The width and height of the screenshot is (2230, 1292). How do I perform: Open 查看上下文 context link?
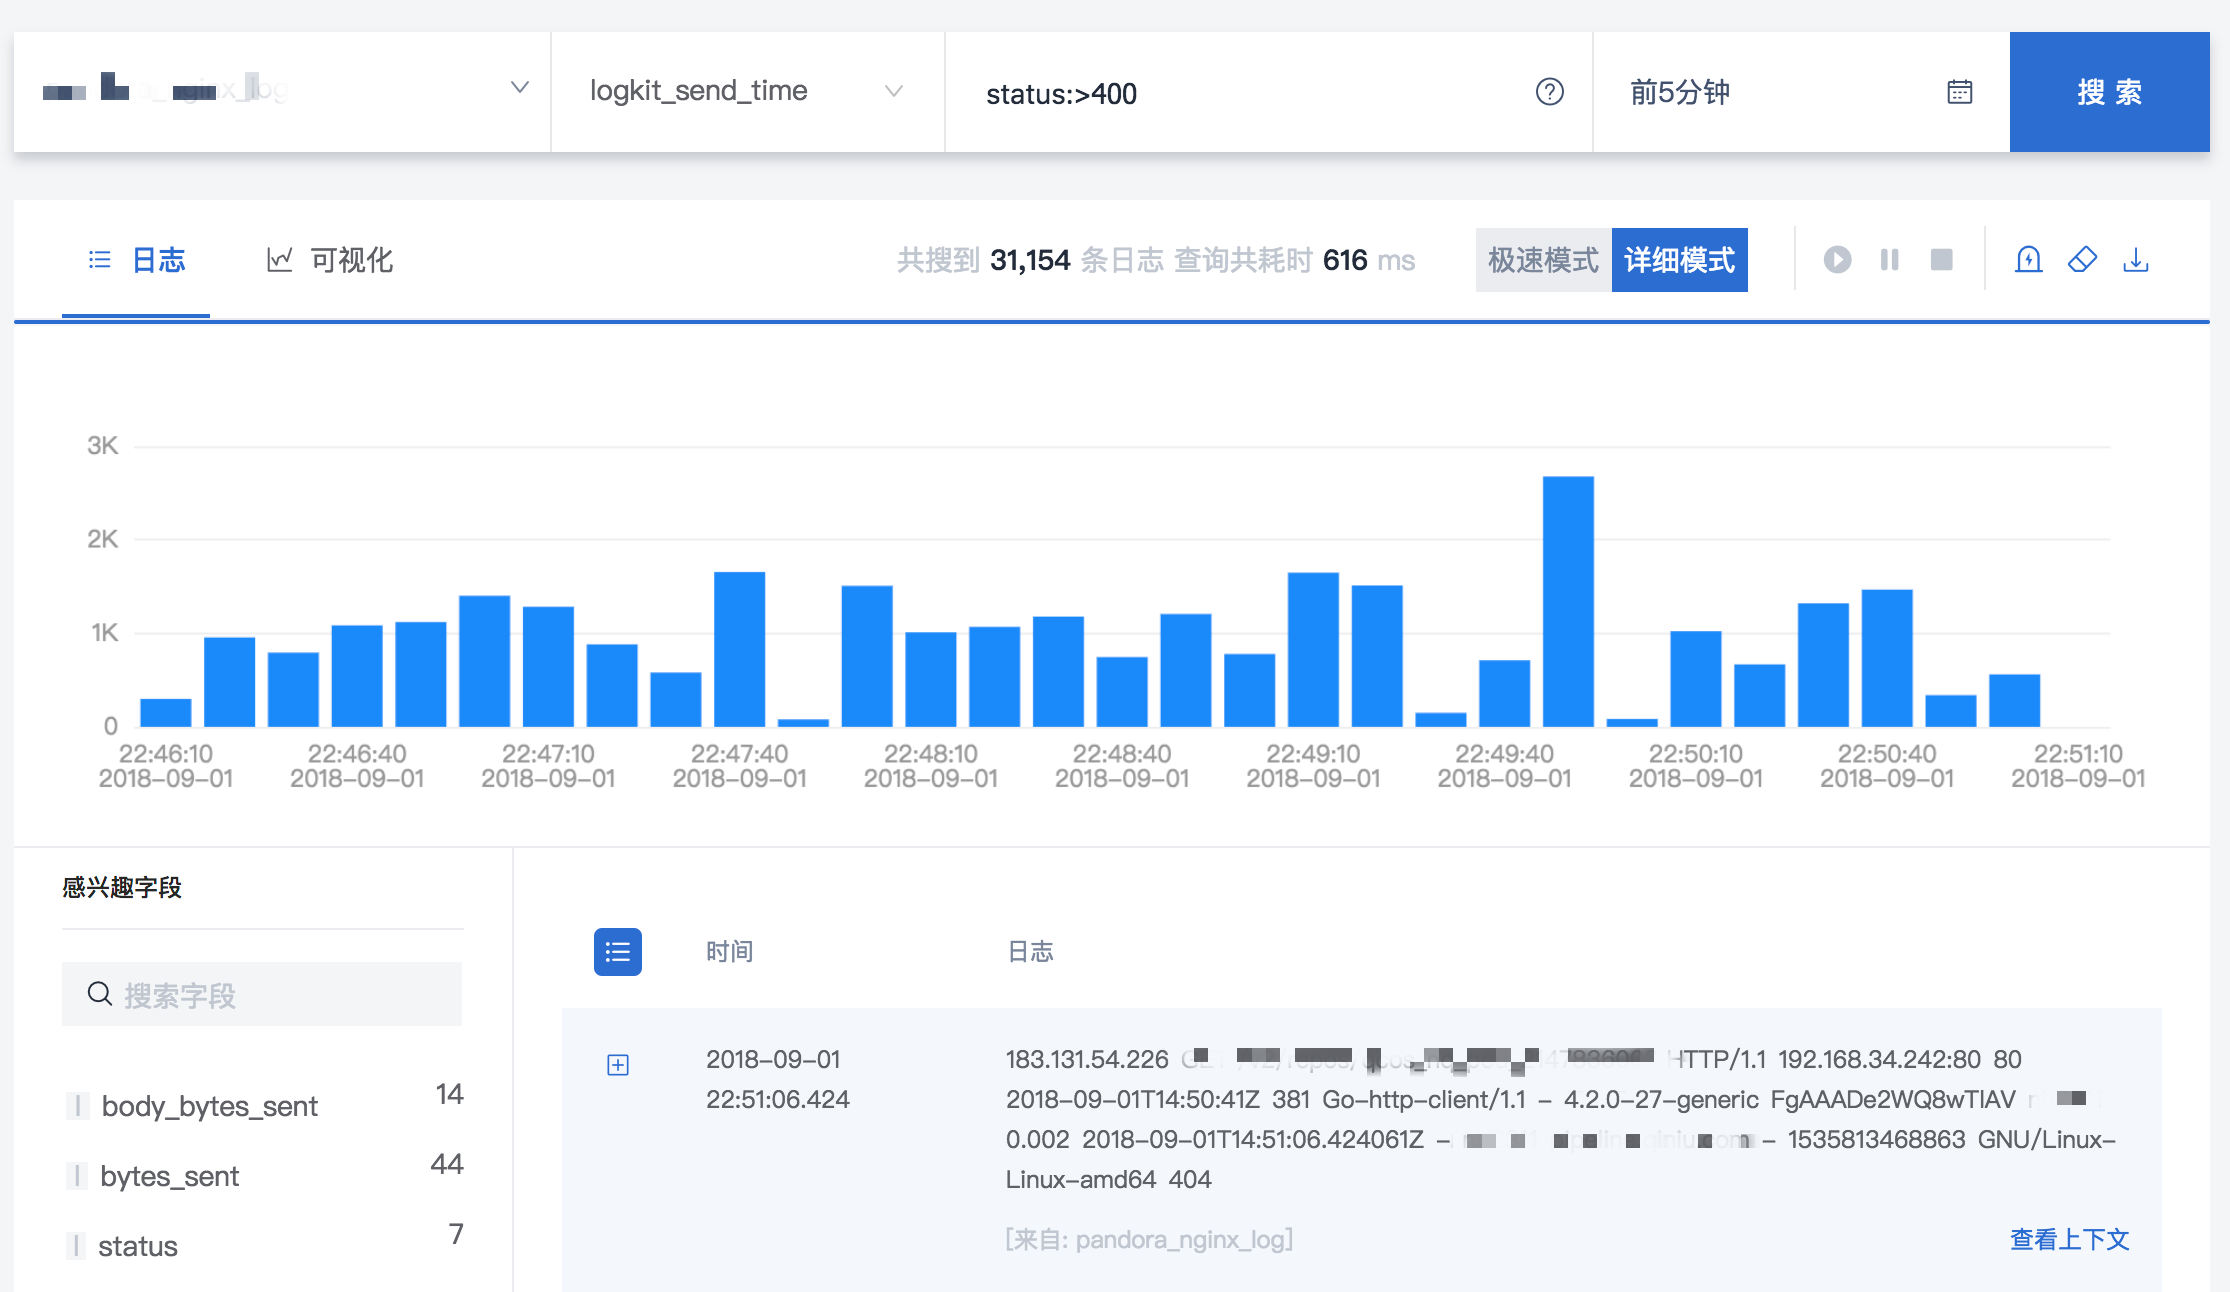click(2069, 1239)
